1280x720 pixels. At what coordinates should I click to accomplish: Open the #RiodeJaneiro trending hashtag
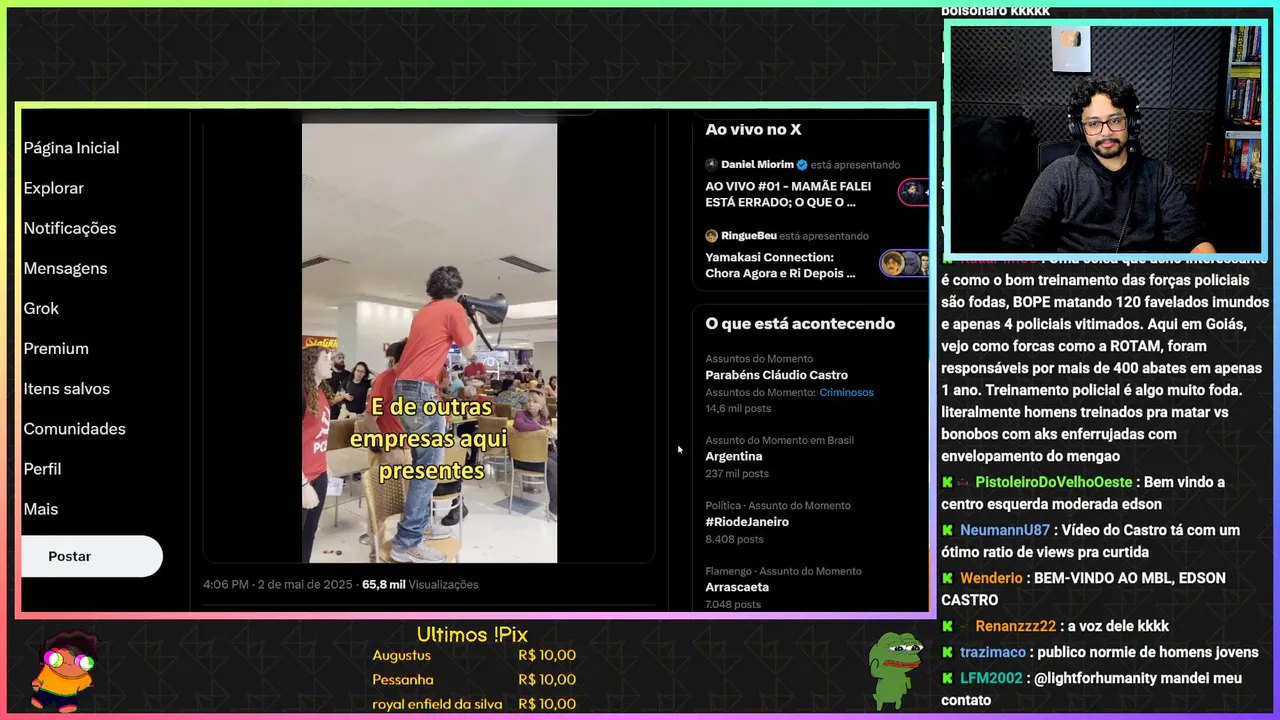747,522
